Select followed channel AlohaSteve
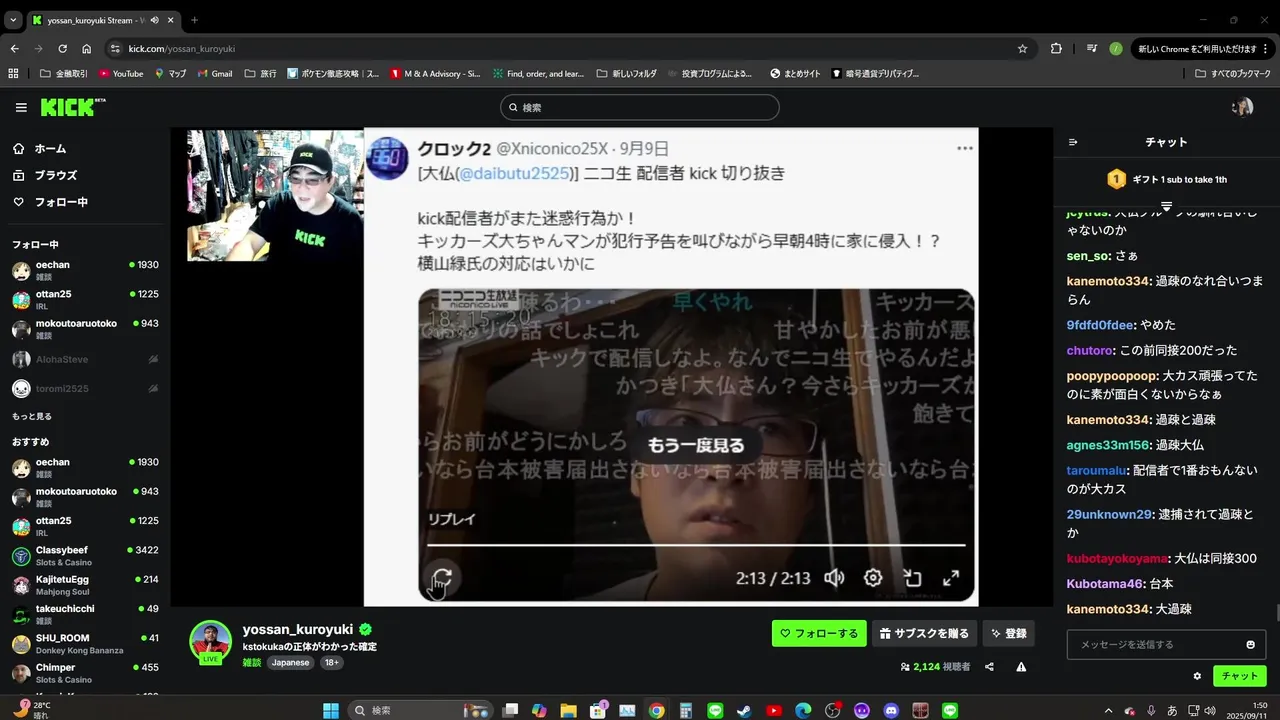 85,359
